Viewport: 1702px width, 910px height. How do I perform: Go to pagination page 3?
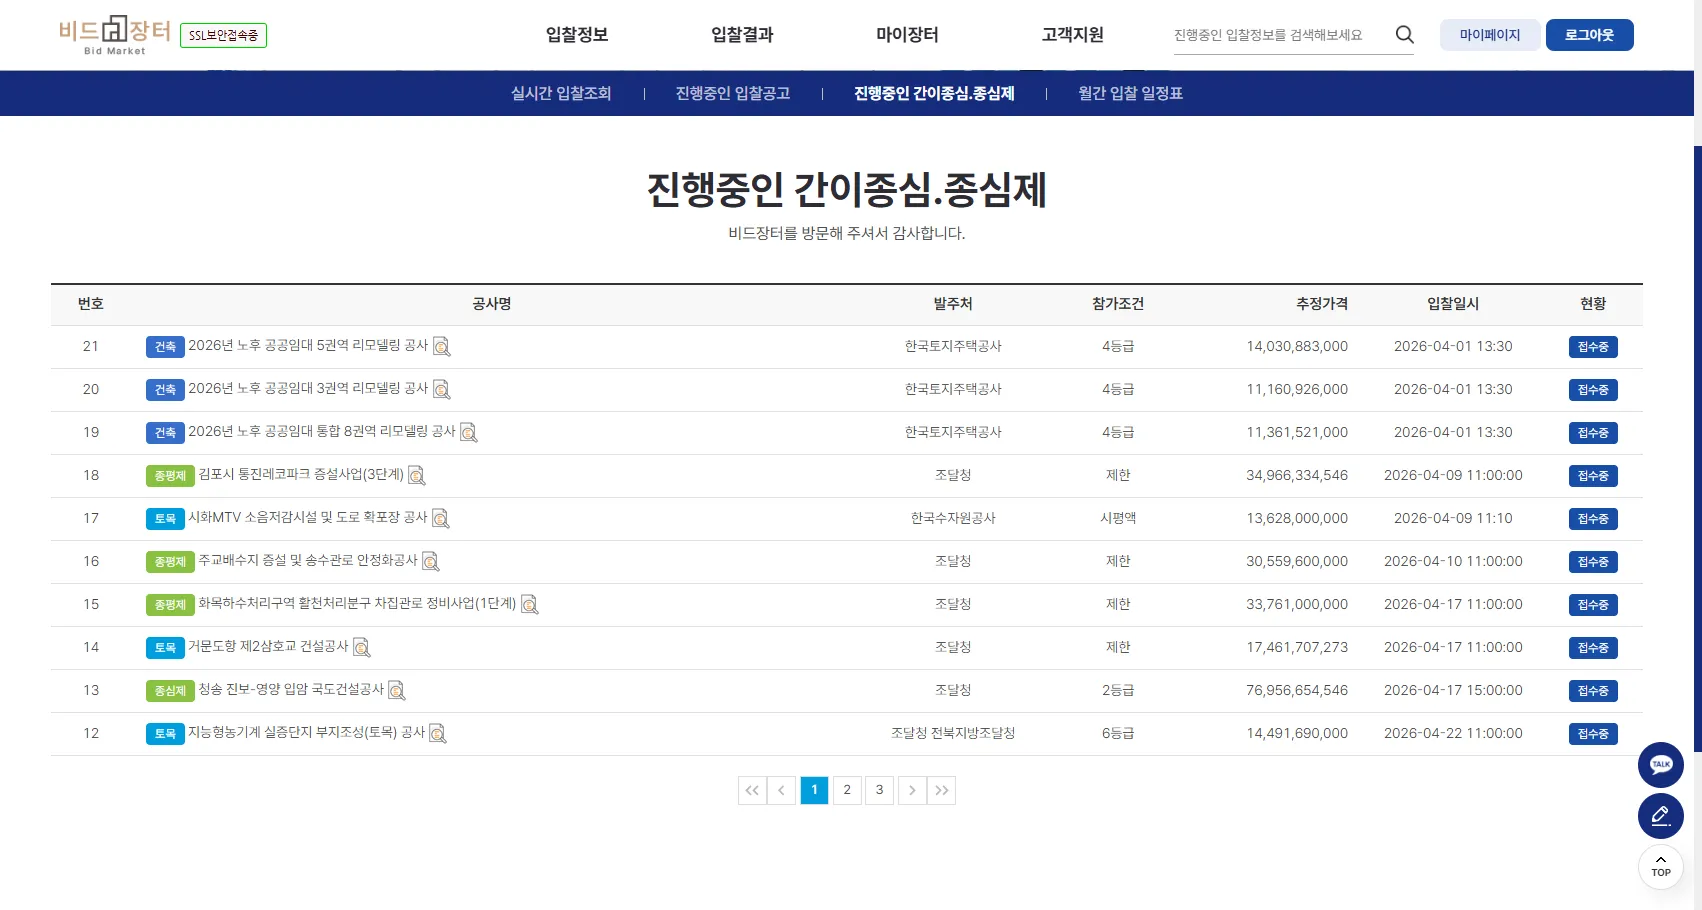point(880,790)
